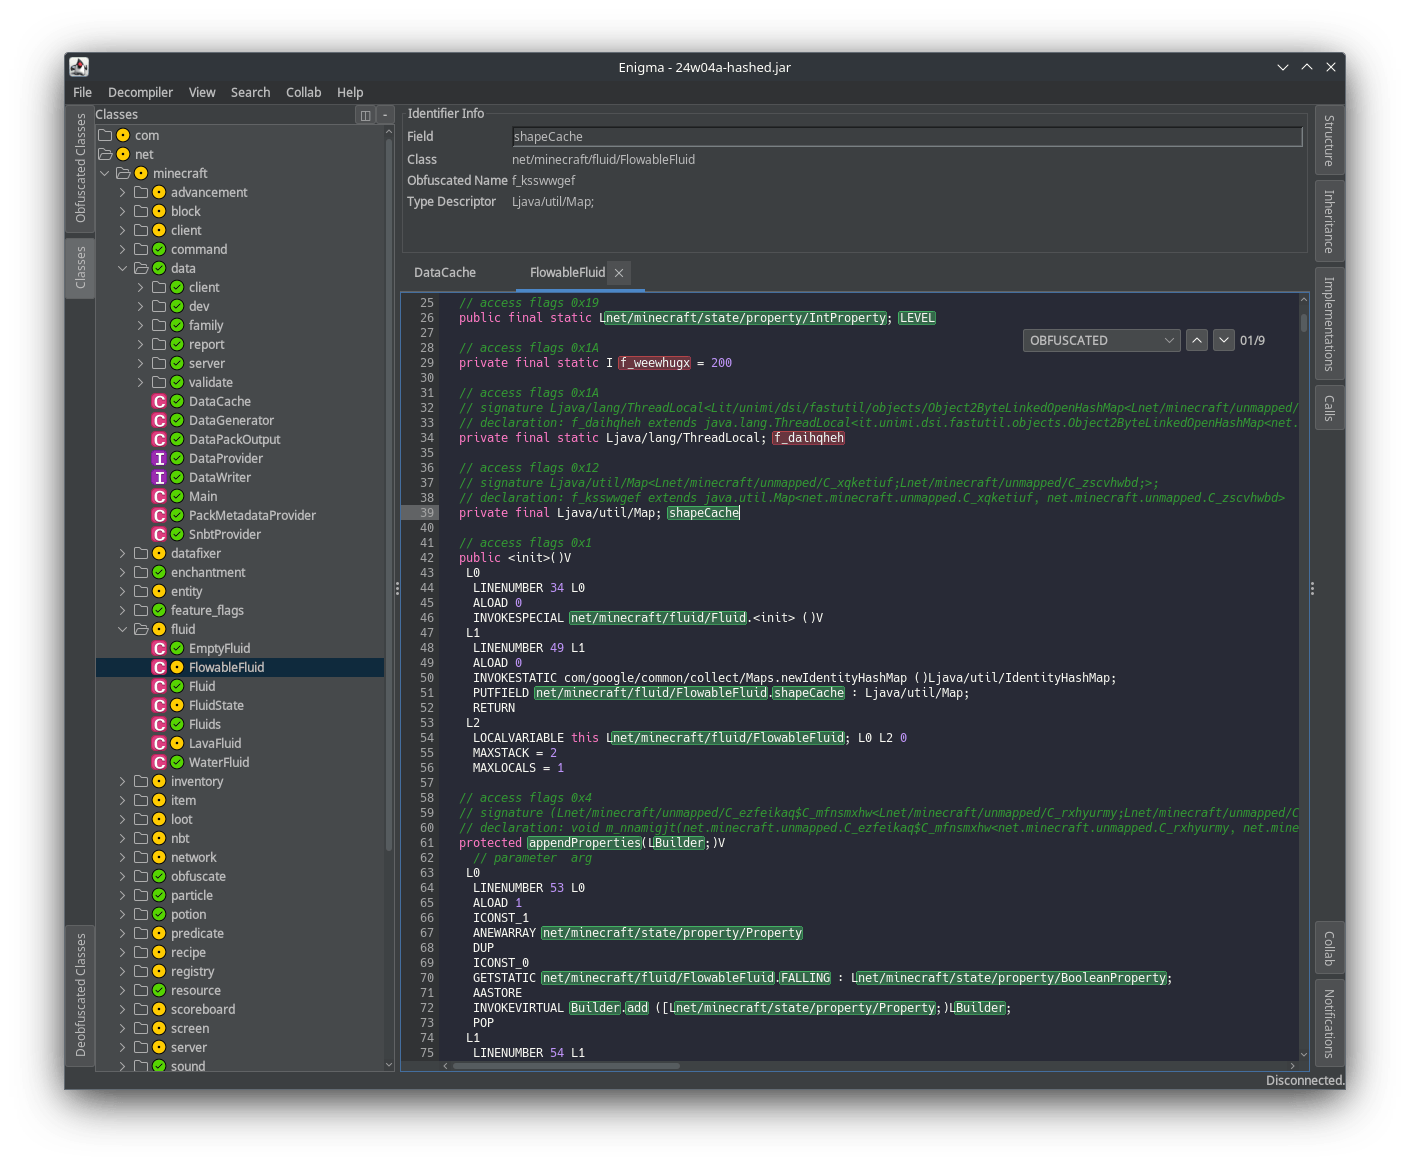Click the purple interface icon beside DataProvider

(161, 458)
